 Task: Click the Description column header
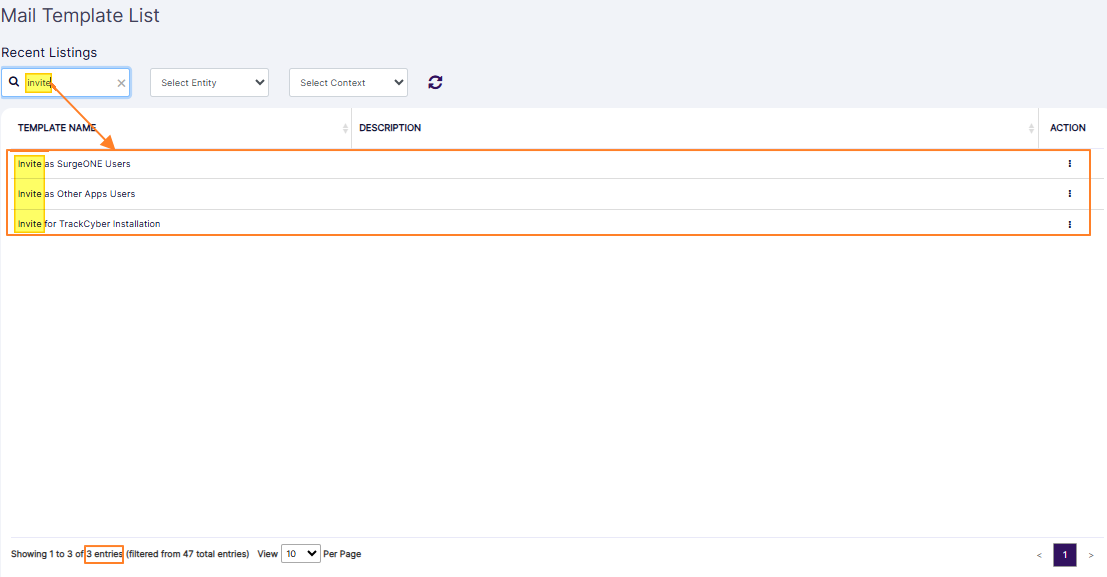[x=390, y=127]
